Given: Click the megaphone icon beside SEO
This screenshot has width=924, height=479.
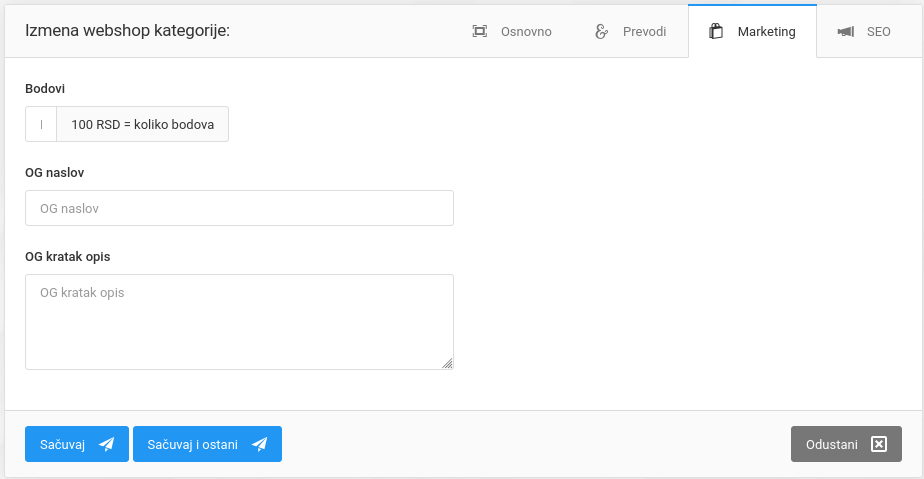Looking at the screenshot, I should tap(845, 32).
